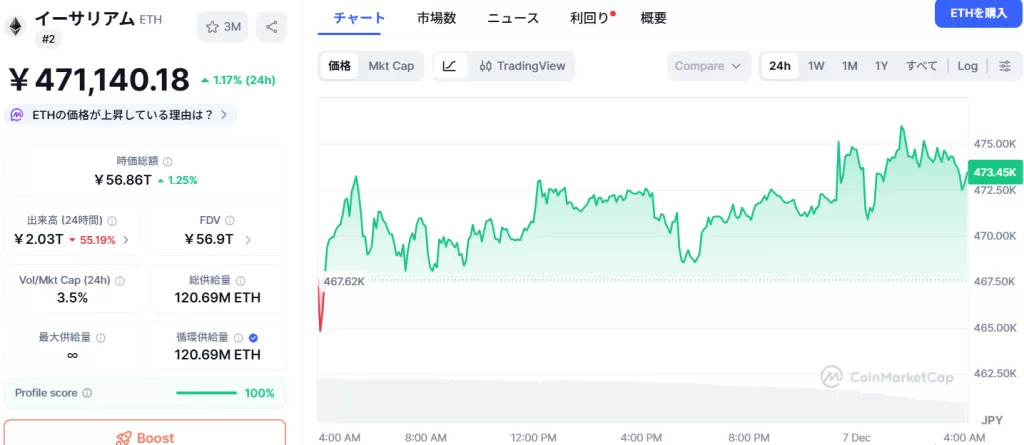Expand the 出来高 (24時間) volume details arrow

tap(126, 240)
